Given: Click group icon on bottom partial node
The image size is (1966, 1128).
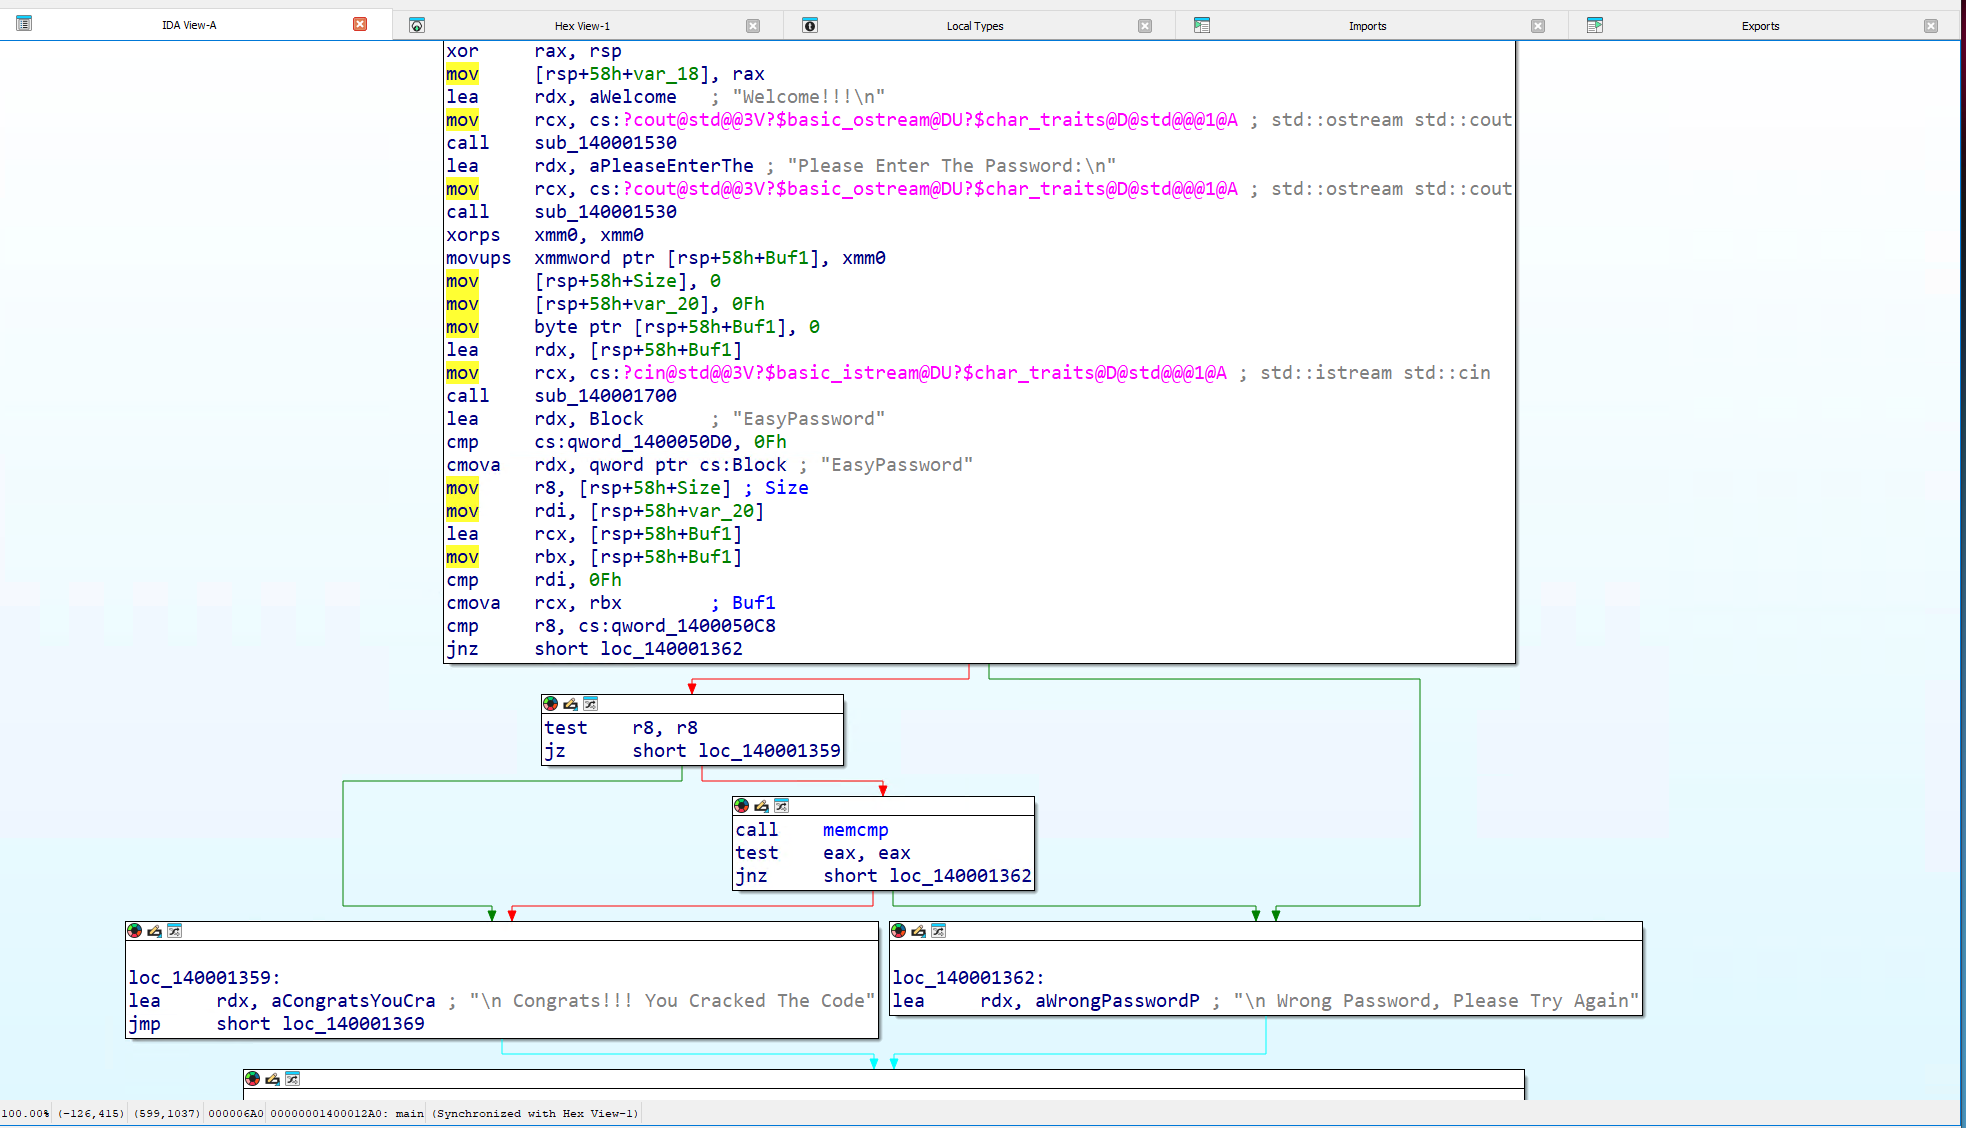Looking at the screenshot, I should (x=292, y=1079).
